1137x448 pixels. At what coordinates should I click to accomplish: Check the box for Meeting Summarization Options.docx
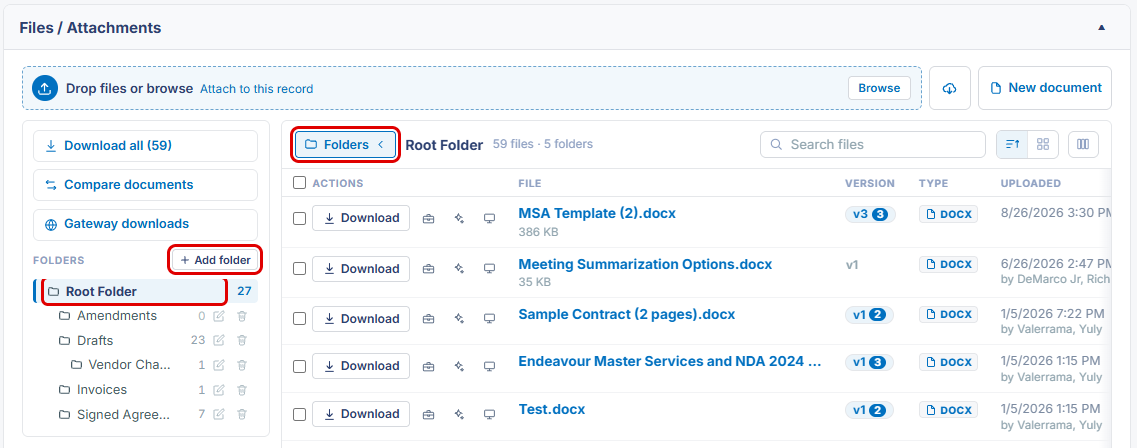point(299,268)
